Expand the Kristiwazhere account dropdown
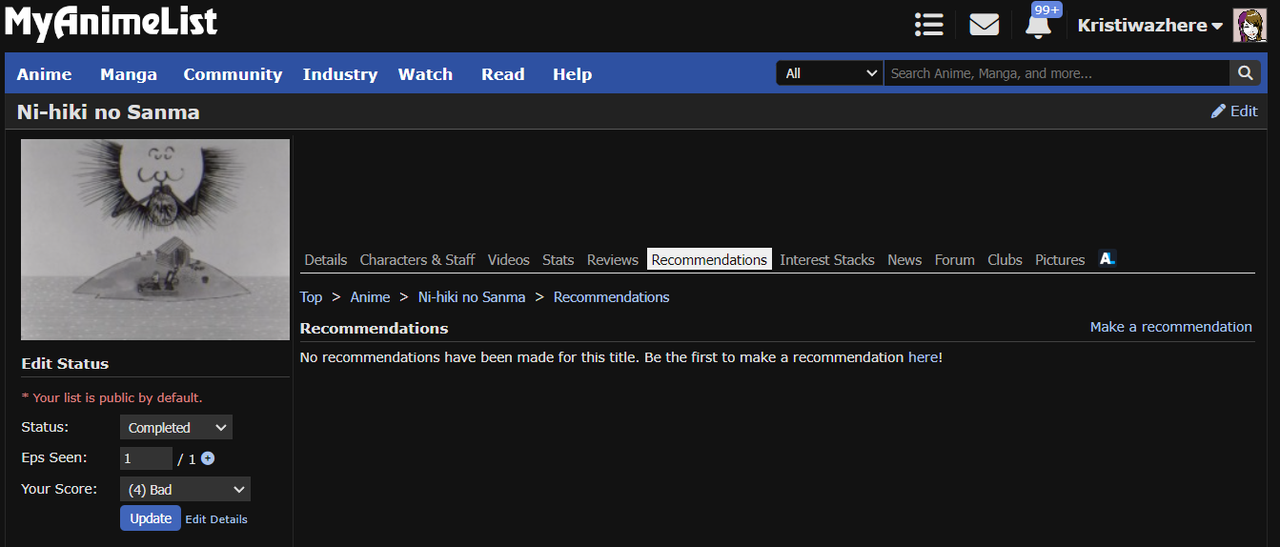Image resolution: width=1280 pixels, height=547 pixels. [x=1150, y=26]
